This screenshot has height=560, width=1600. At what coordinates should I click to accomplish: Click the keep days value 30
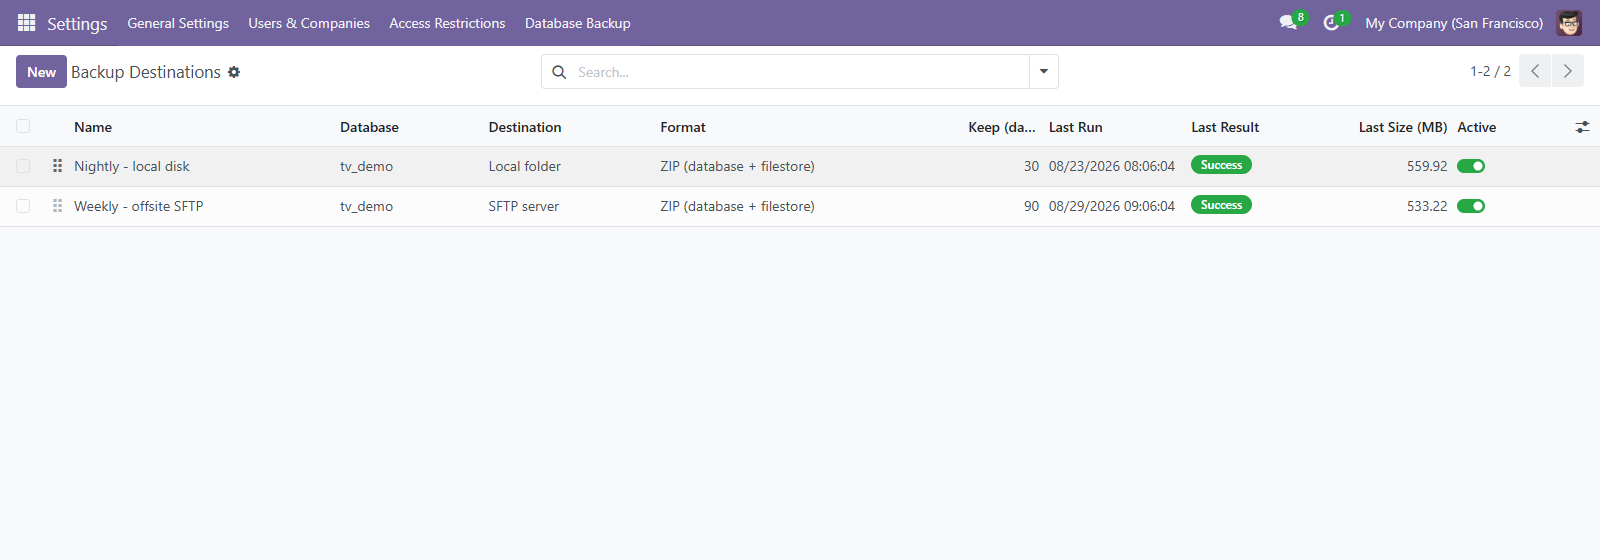coord(1031,166)
